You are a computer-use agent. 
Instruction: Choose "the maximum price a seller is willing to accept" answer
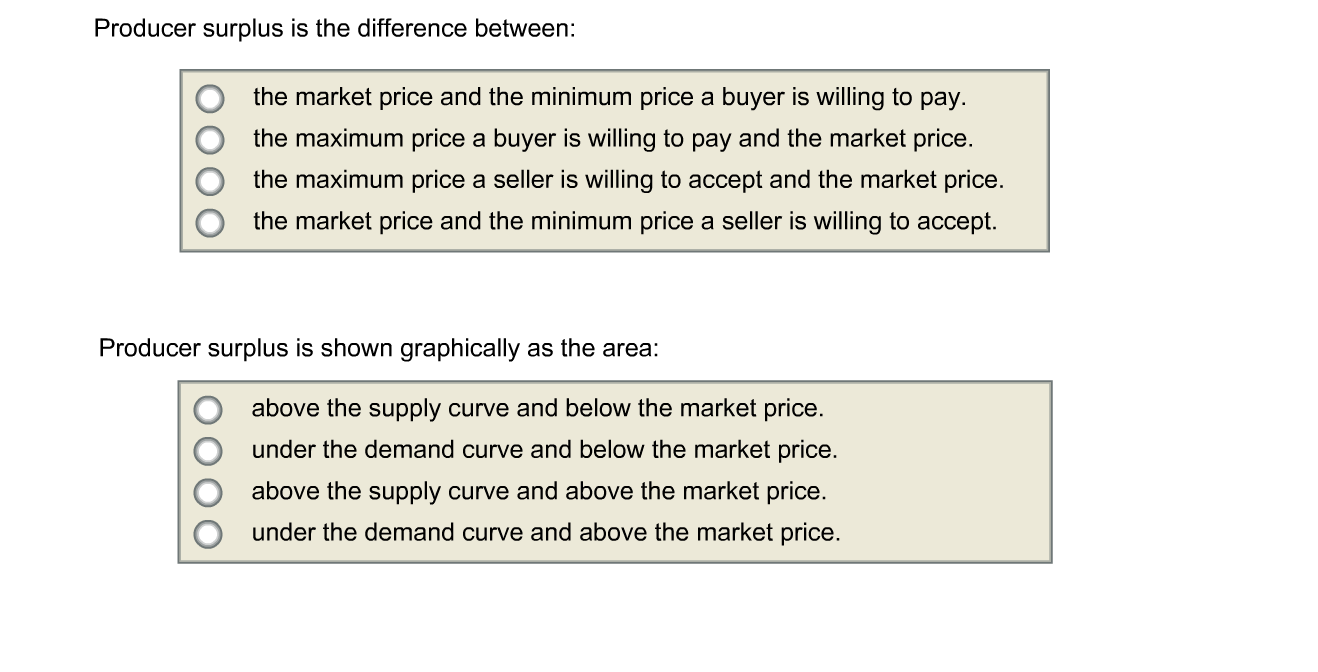208,180
